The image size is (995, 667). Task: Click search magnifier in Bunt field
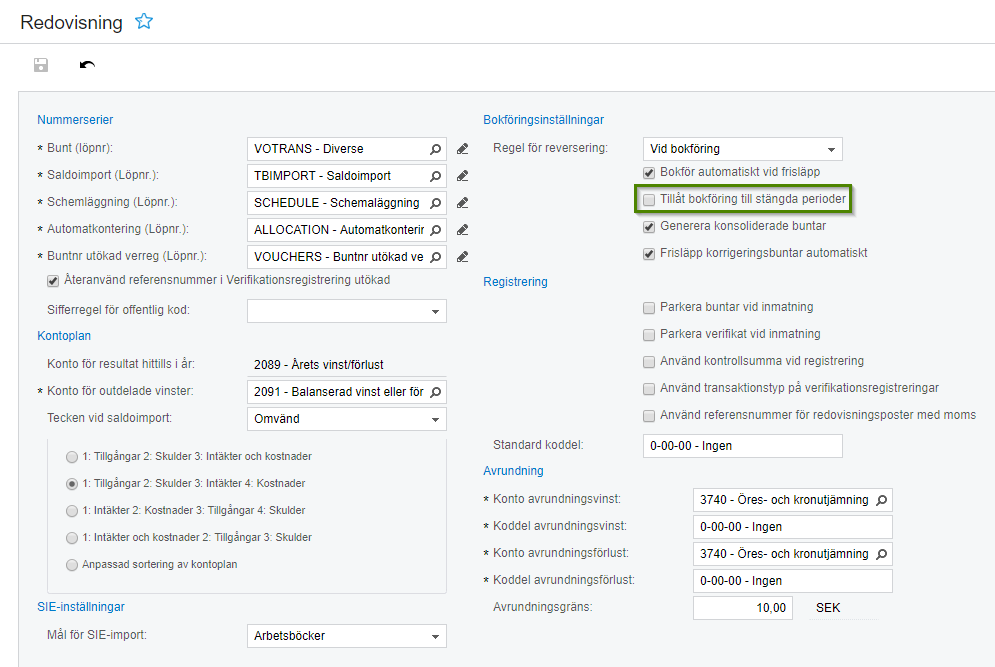[x=435, y=149]
